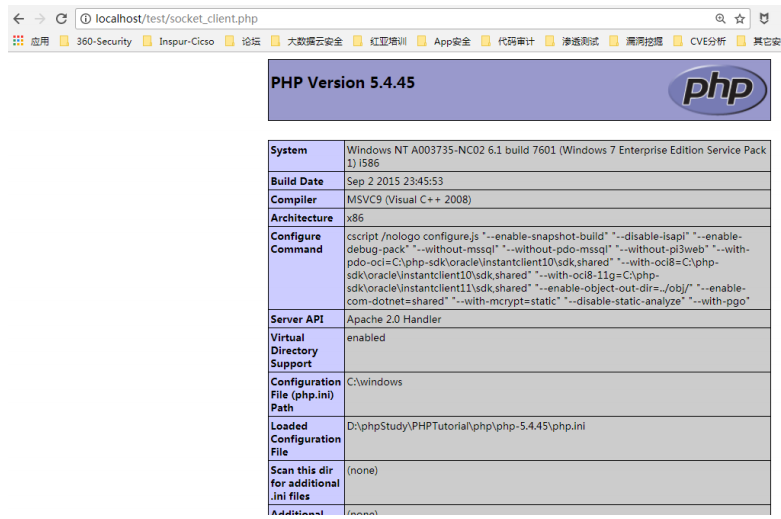Click the System row label

pos(289,150)
